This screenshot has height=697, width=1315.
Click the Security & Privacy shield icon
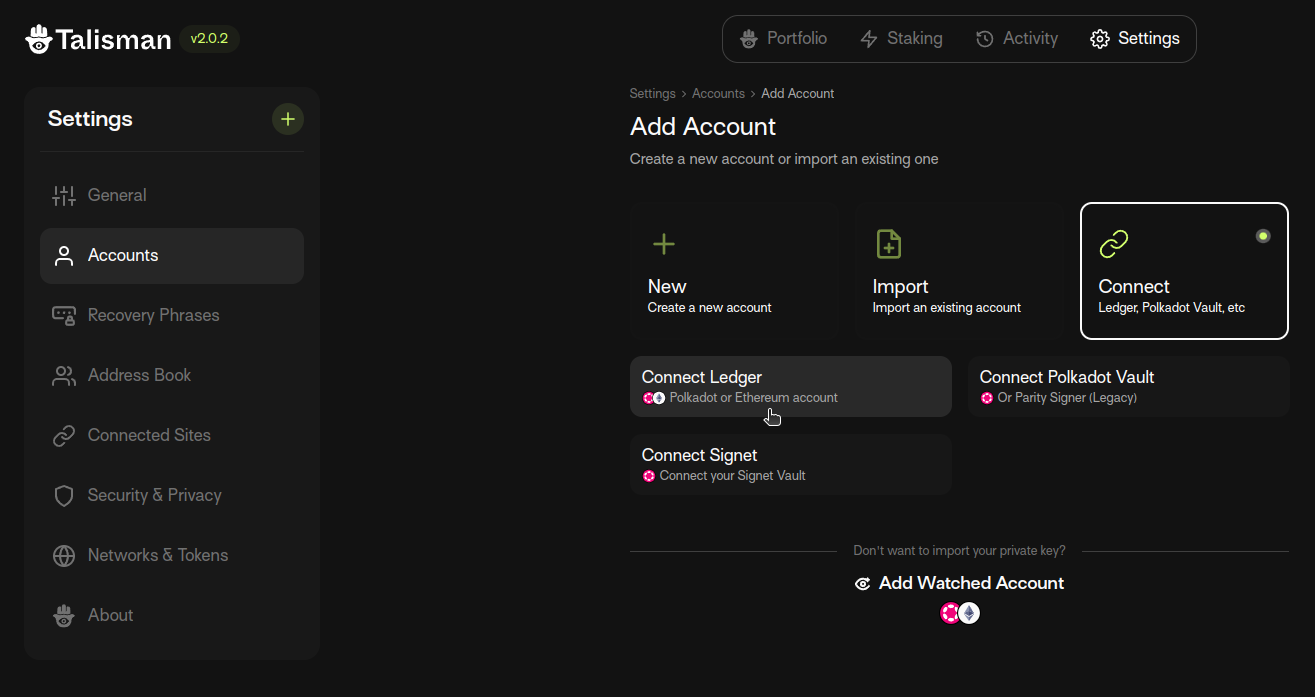tap(64, 496)
